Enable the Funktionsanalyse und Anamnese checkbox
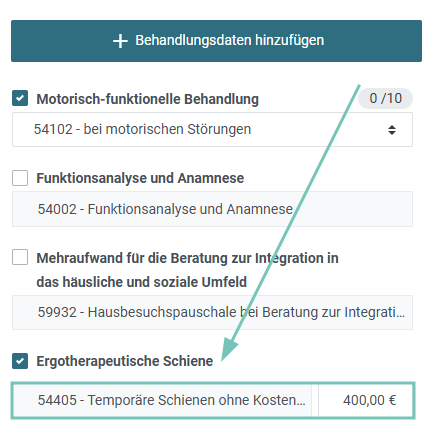 pos(20,178)
